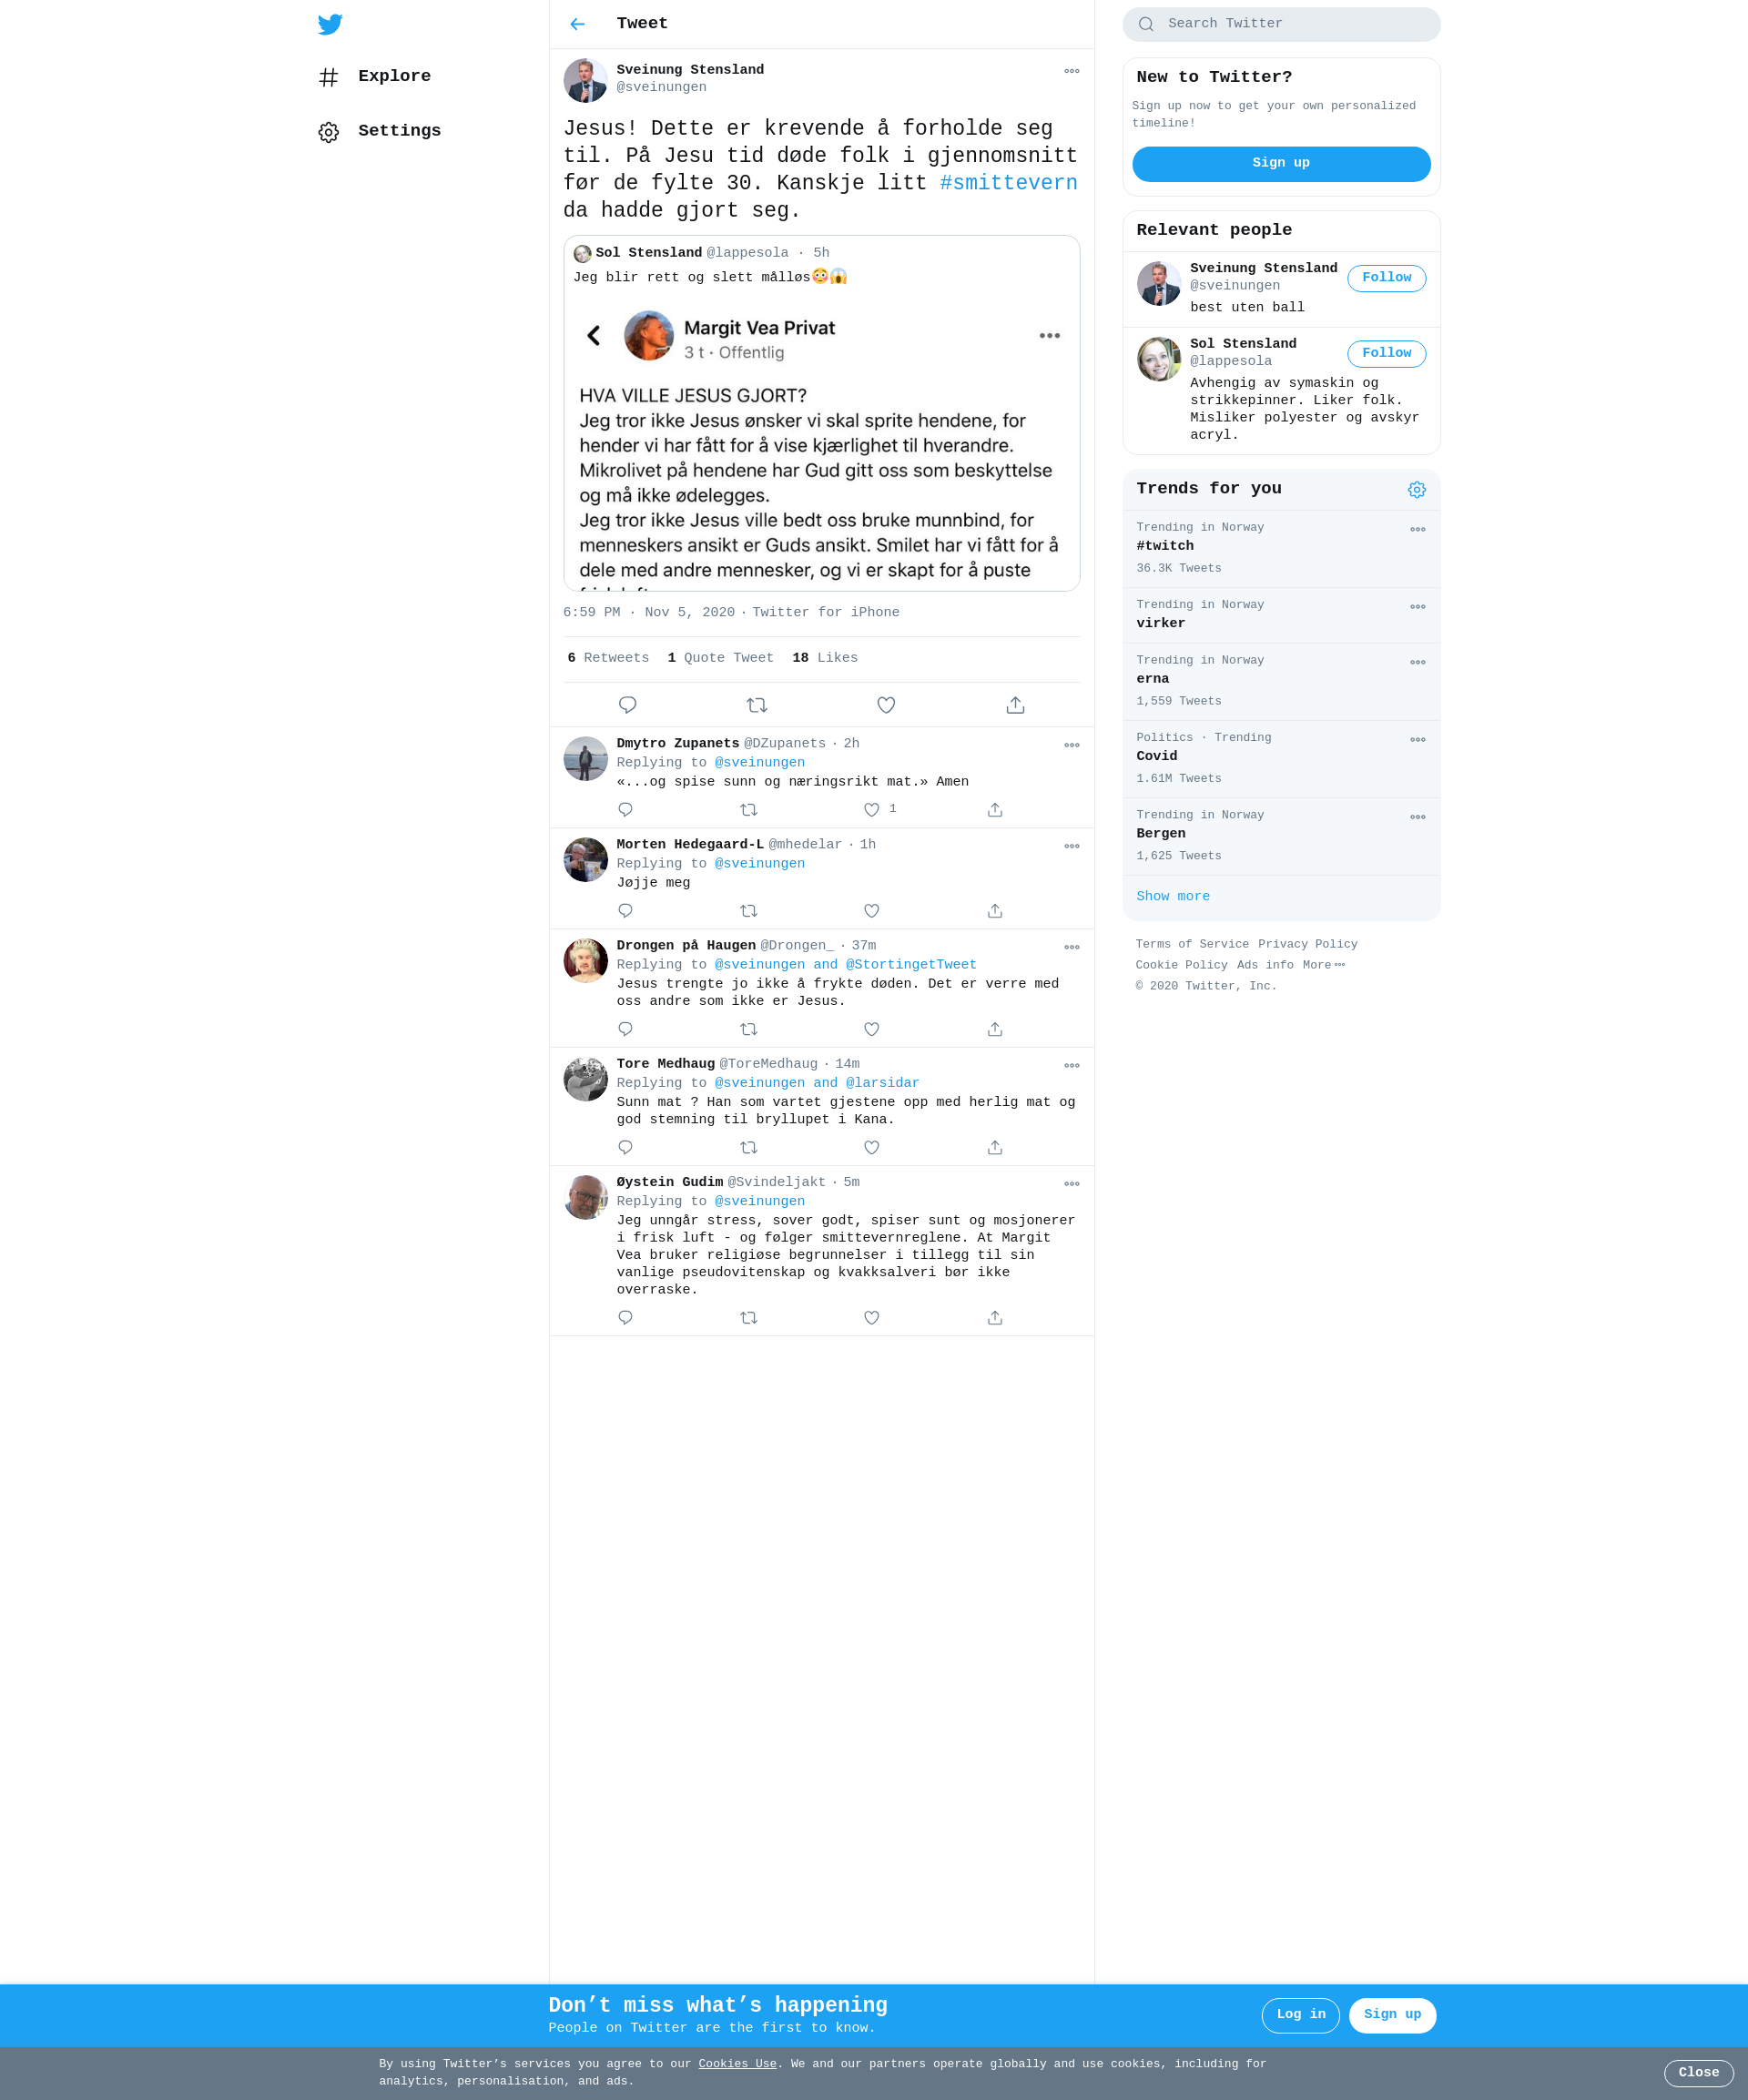The image size is (1748, 2100).
Task: Go back using the arrow icon
Action: coord(577,24)
